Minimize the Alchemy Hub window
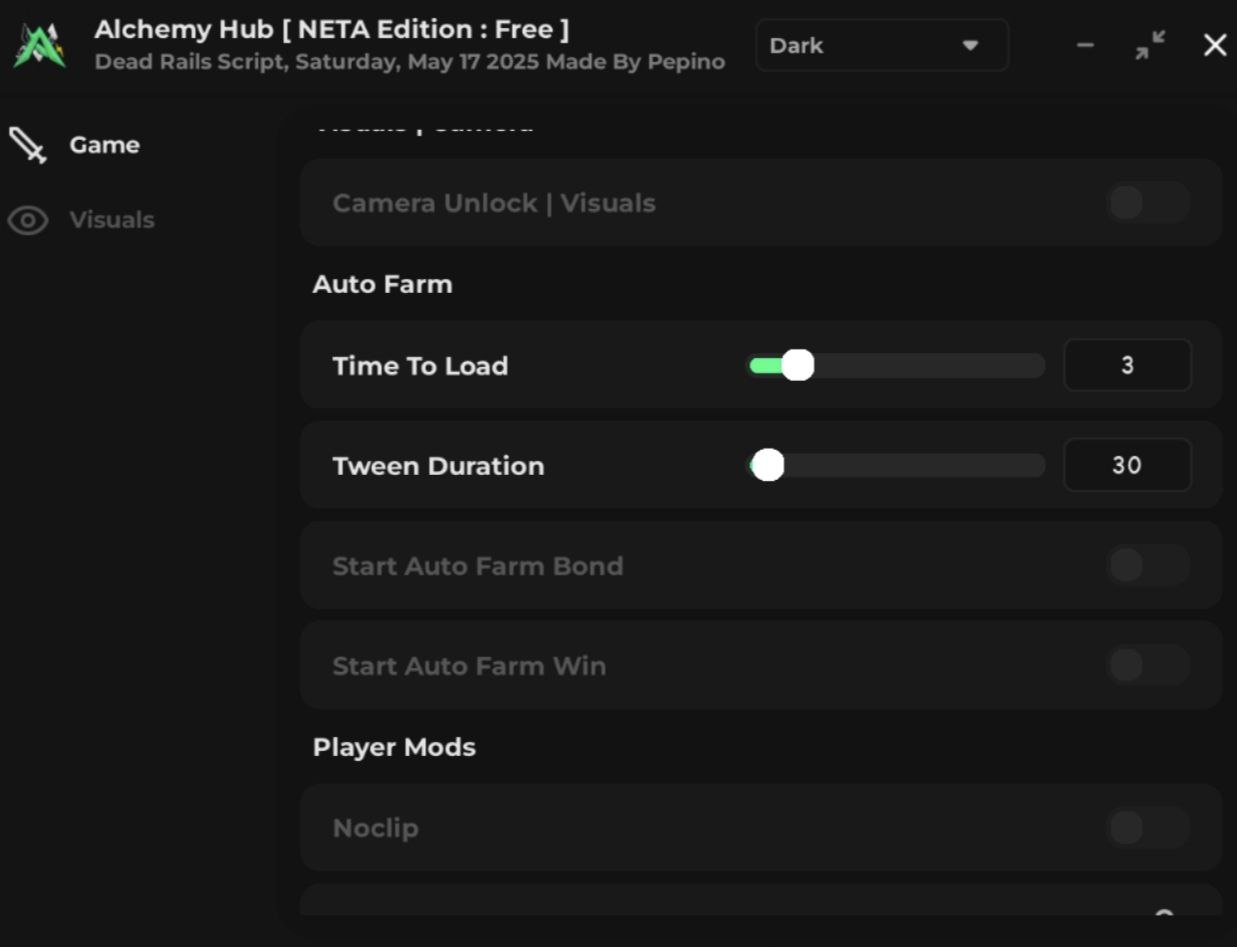 1085,46
